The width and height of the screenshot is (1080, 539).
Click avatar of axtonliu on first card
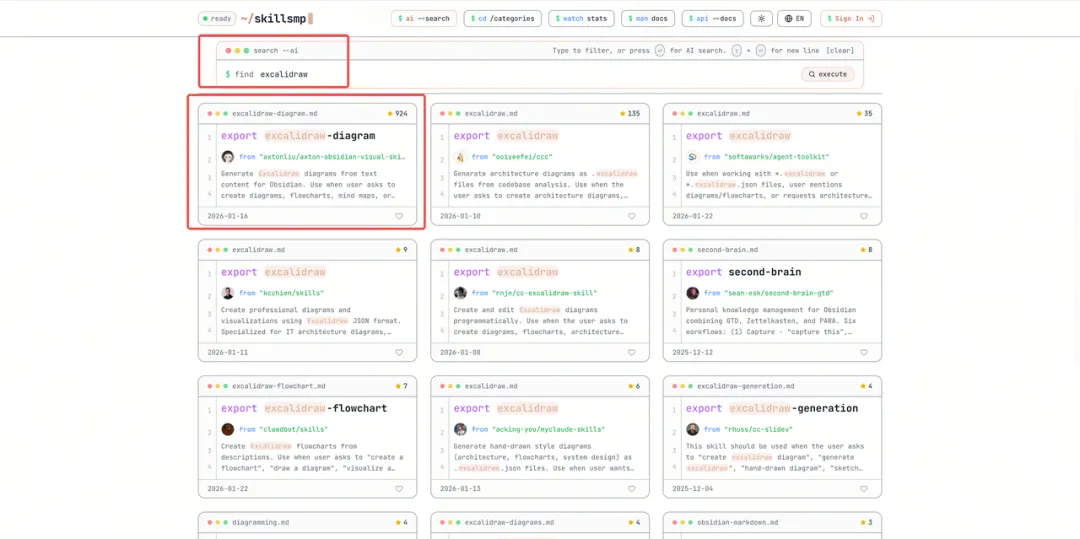pos(228,157)
